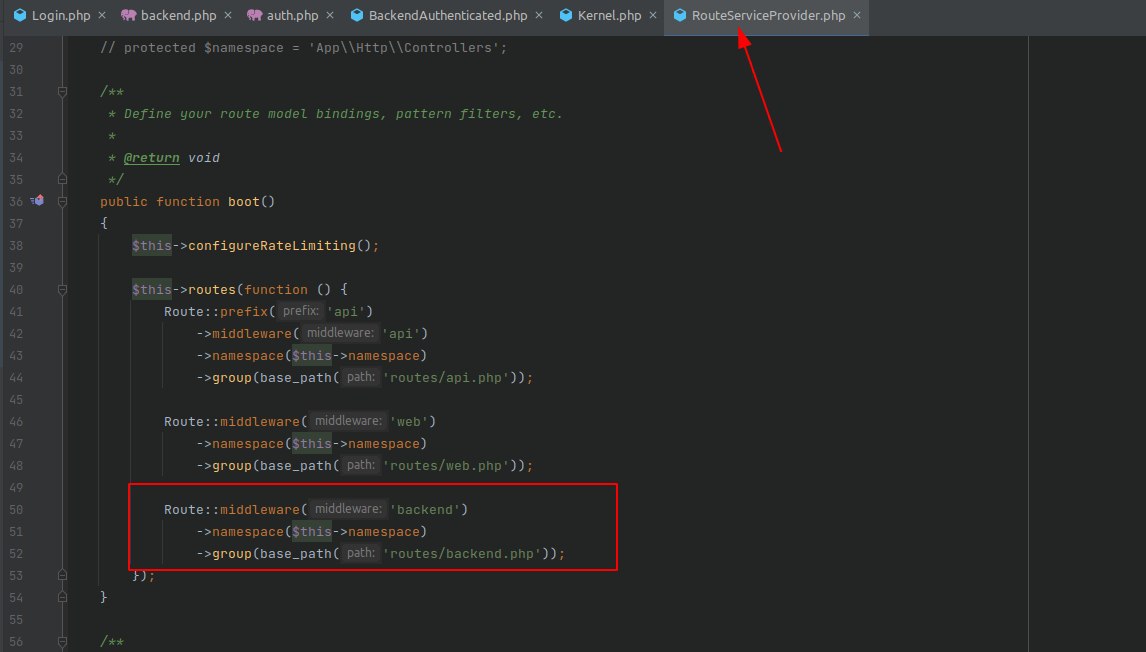Open the BackendAuthenticated.php tab
This screenshot has height=652, width=1146.
446,15
